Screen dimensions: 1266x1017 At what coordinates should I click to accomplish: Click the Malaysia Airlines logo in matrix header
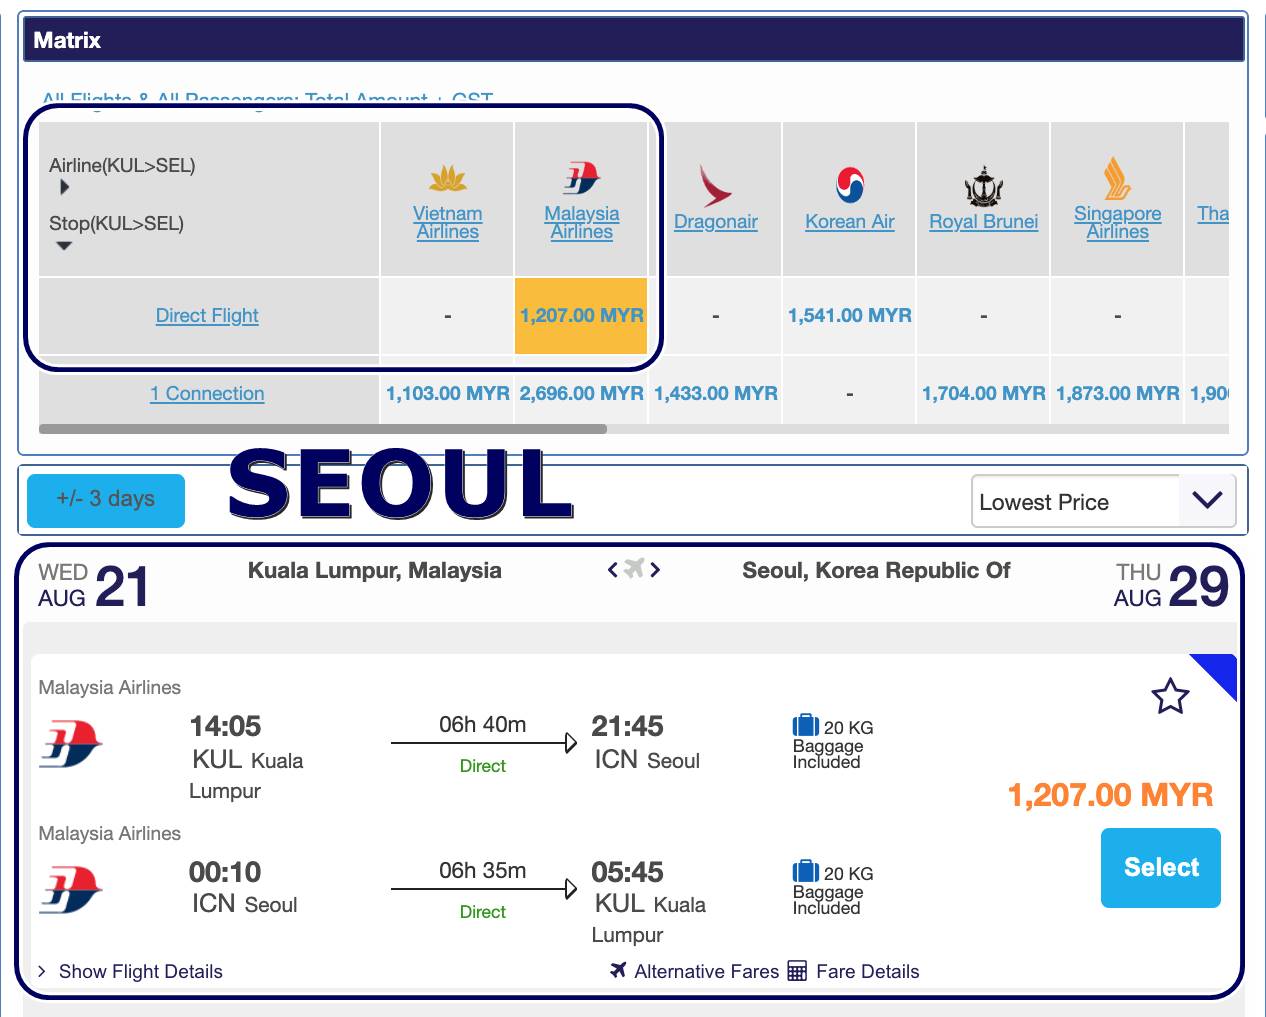coord(581,178)
